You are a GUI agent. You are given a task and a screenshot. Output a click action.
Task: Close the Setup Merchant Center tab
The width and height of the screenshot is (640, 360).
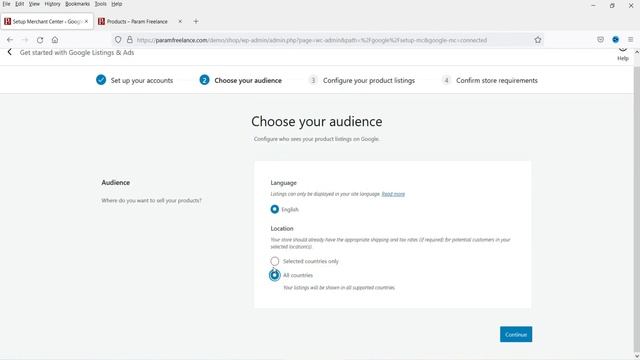tap(86, 21)
